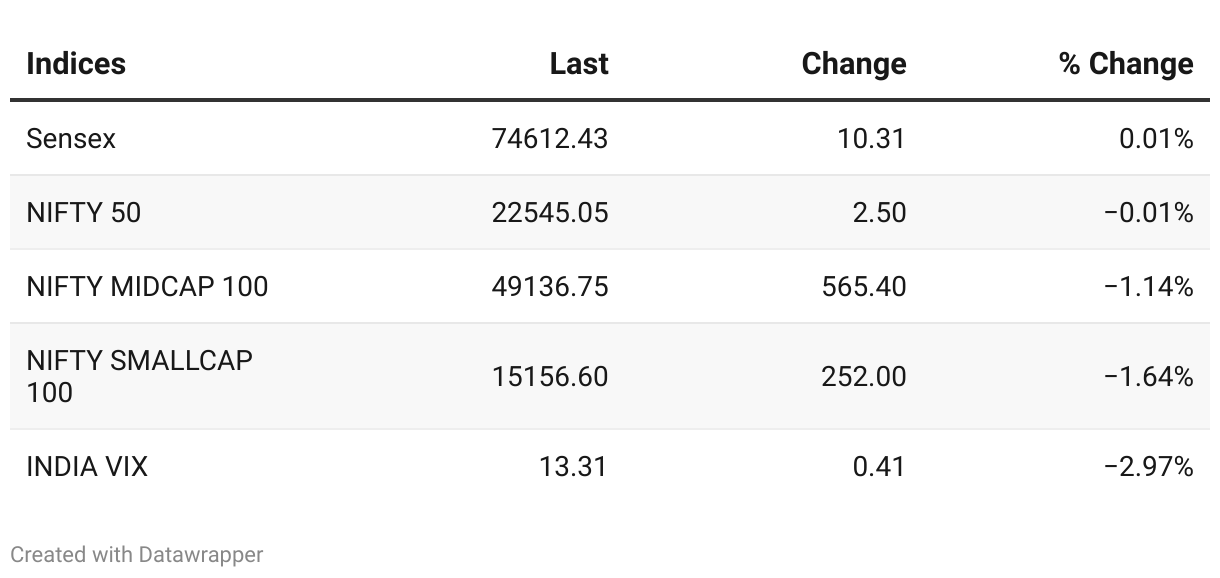Click the Sensex change value 10.31
The width and height of the screenshot is (1220, 578).
(x=871, y=139)
